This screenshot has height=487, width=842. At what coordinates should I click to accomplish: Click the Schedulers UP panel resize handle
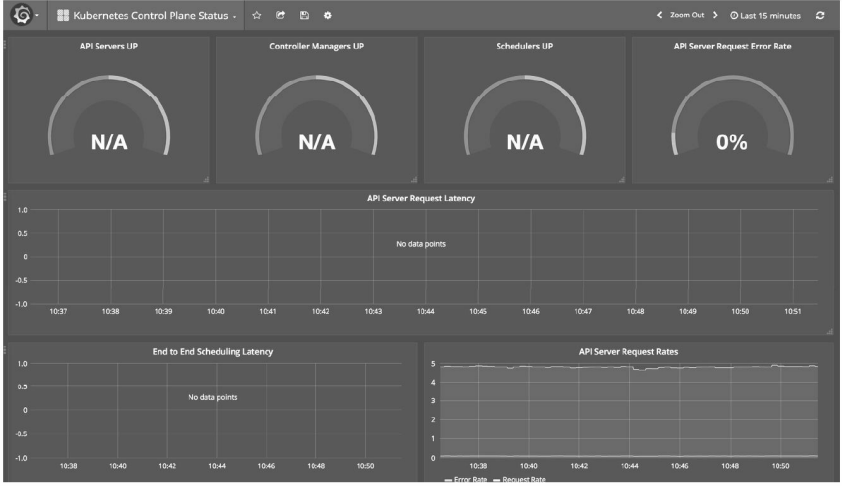(x=622, y=180)
